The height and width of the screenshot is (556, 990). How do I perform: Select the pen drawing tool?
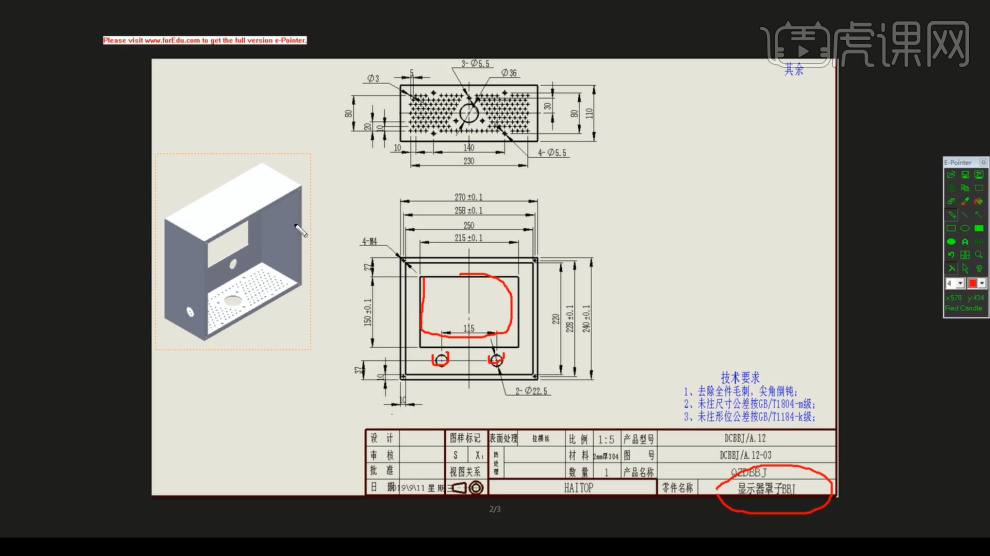pyautogui.click(x=951, y=215)
